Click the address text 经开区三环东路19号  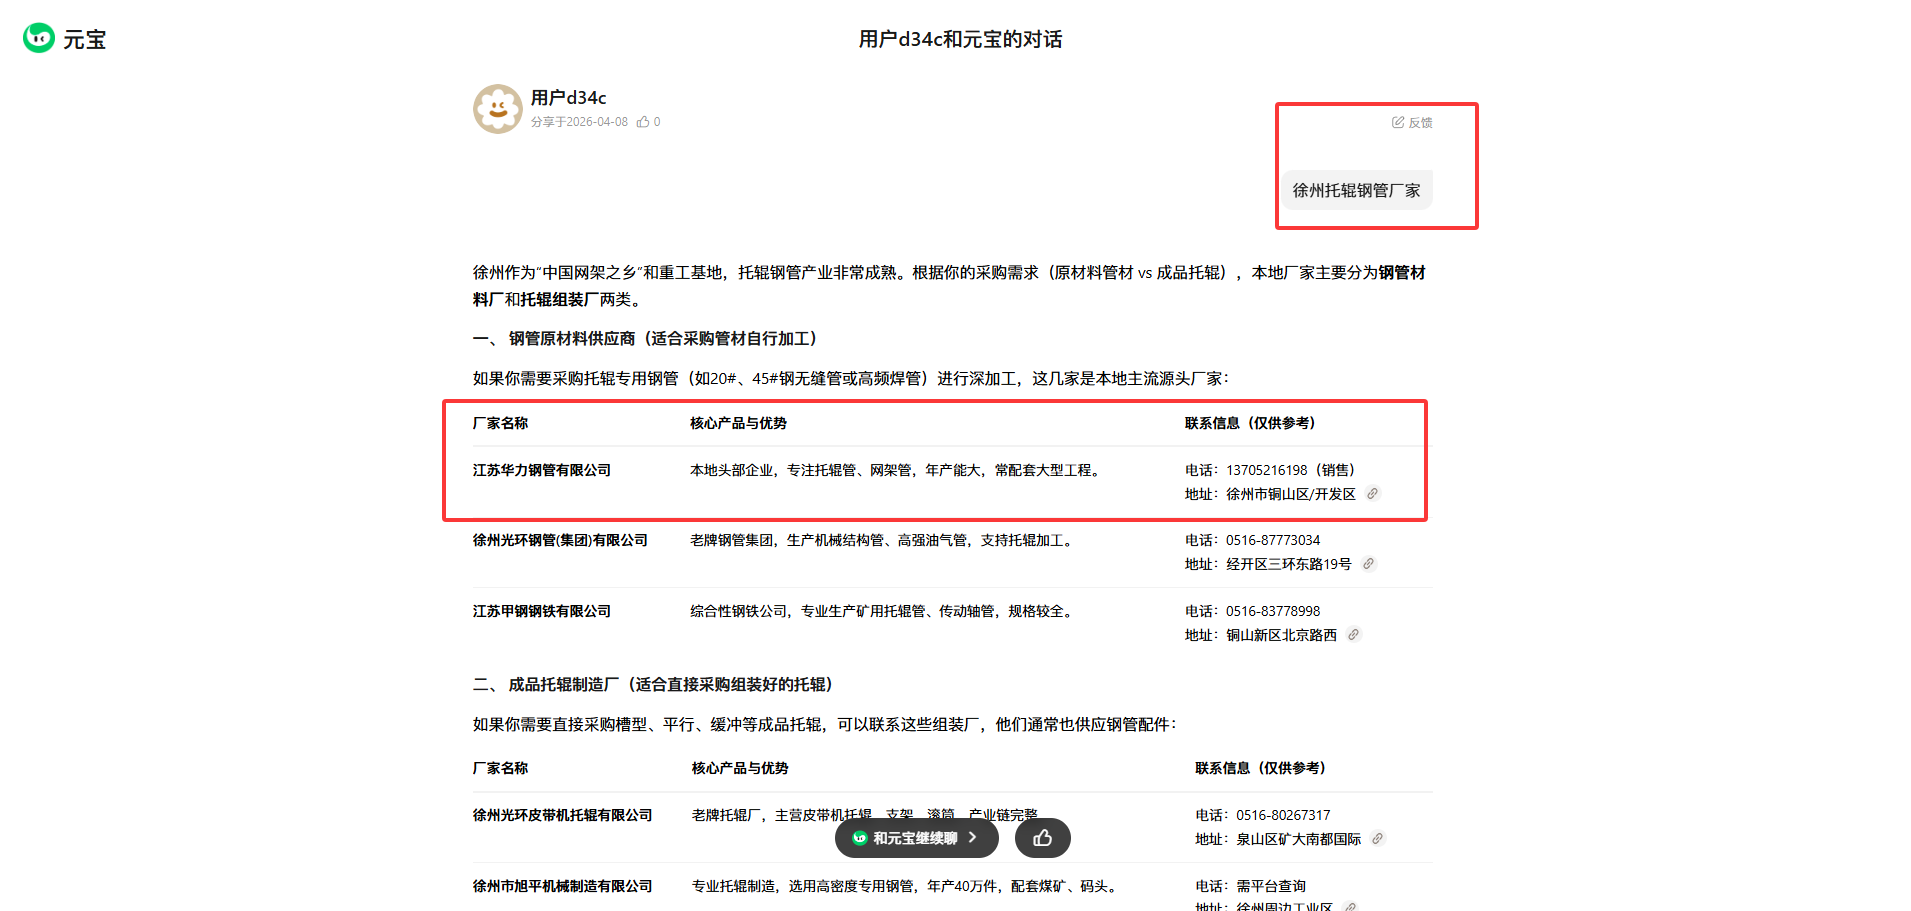[x=1289, y=564]
